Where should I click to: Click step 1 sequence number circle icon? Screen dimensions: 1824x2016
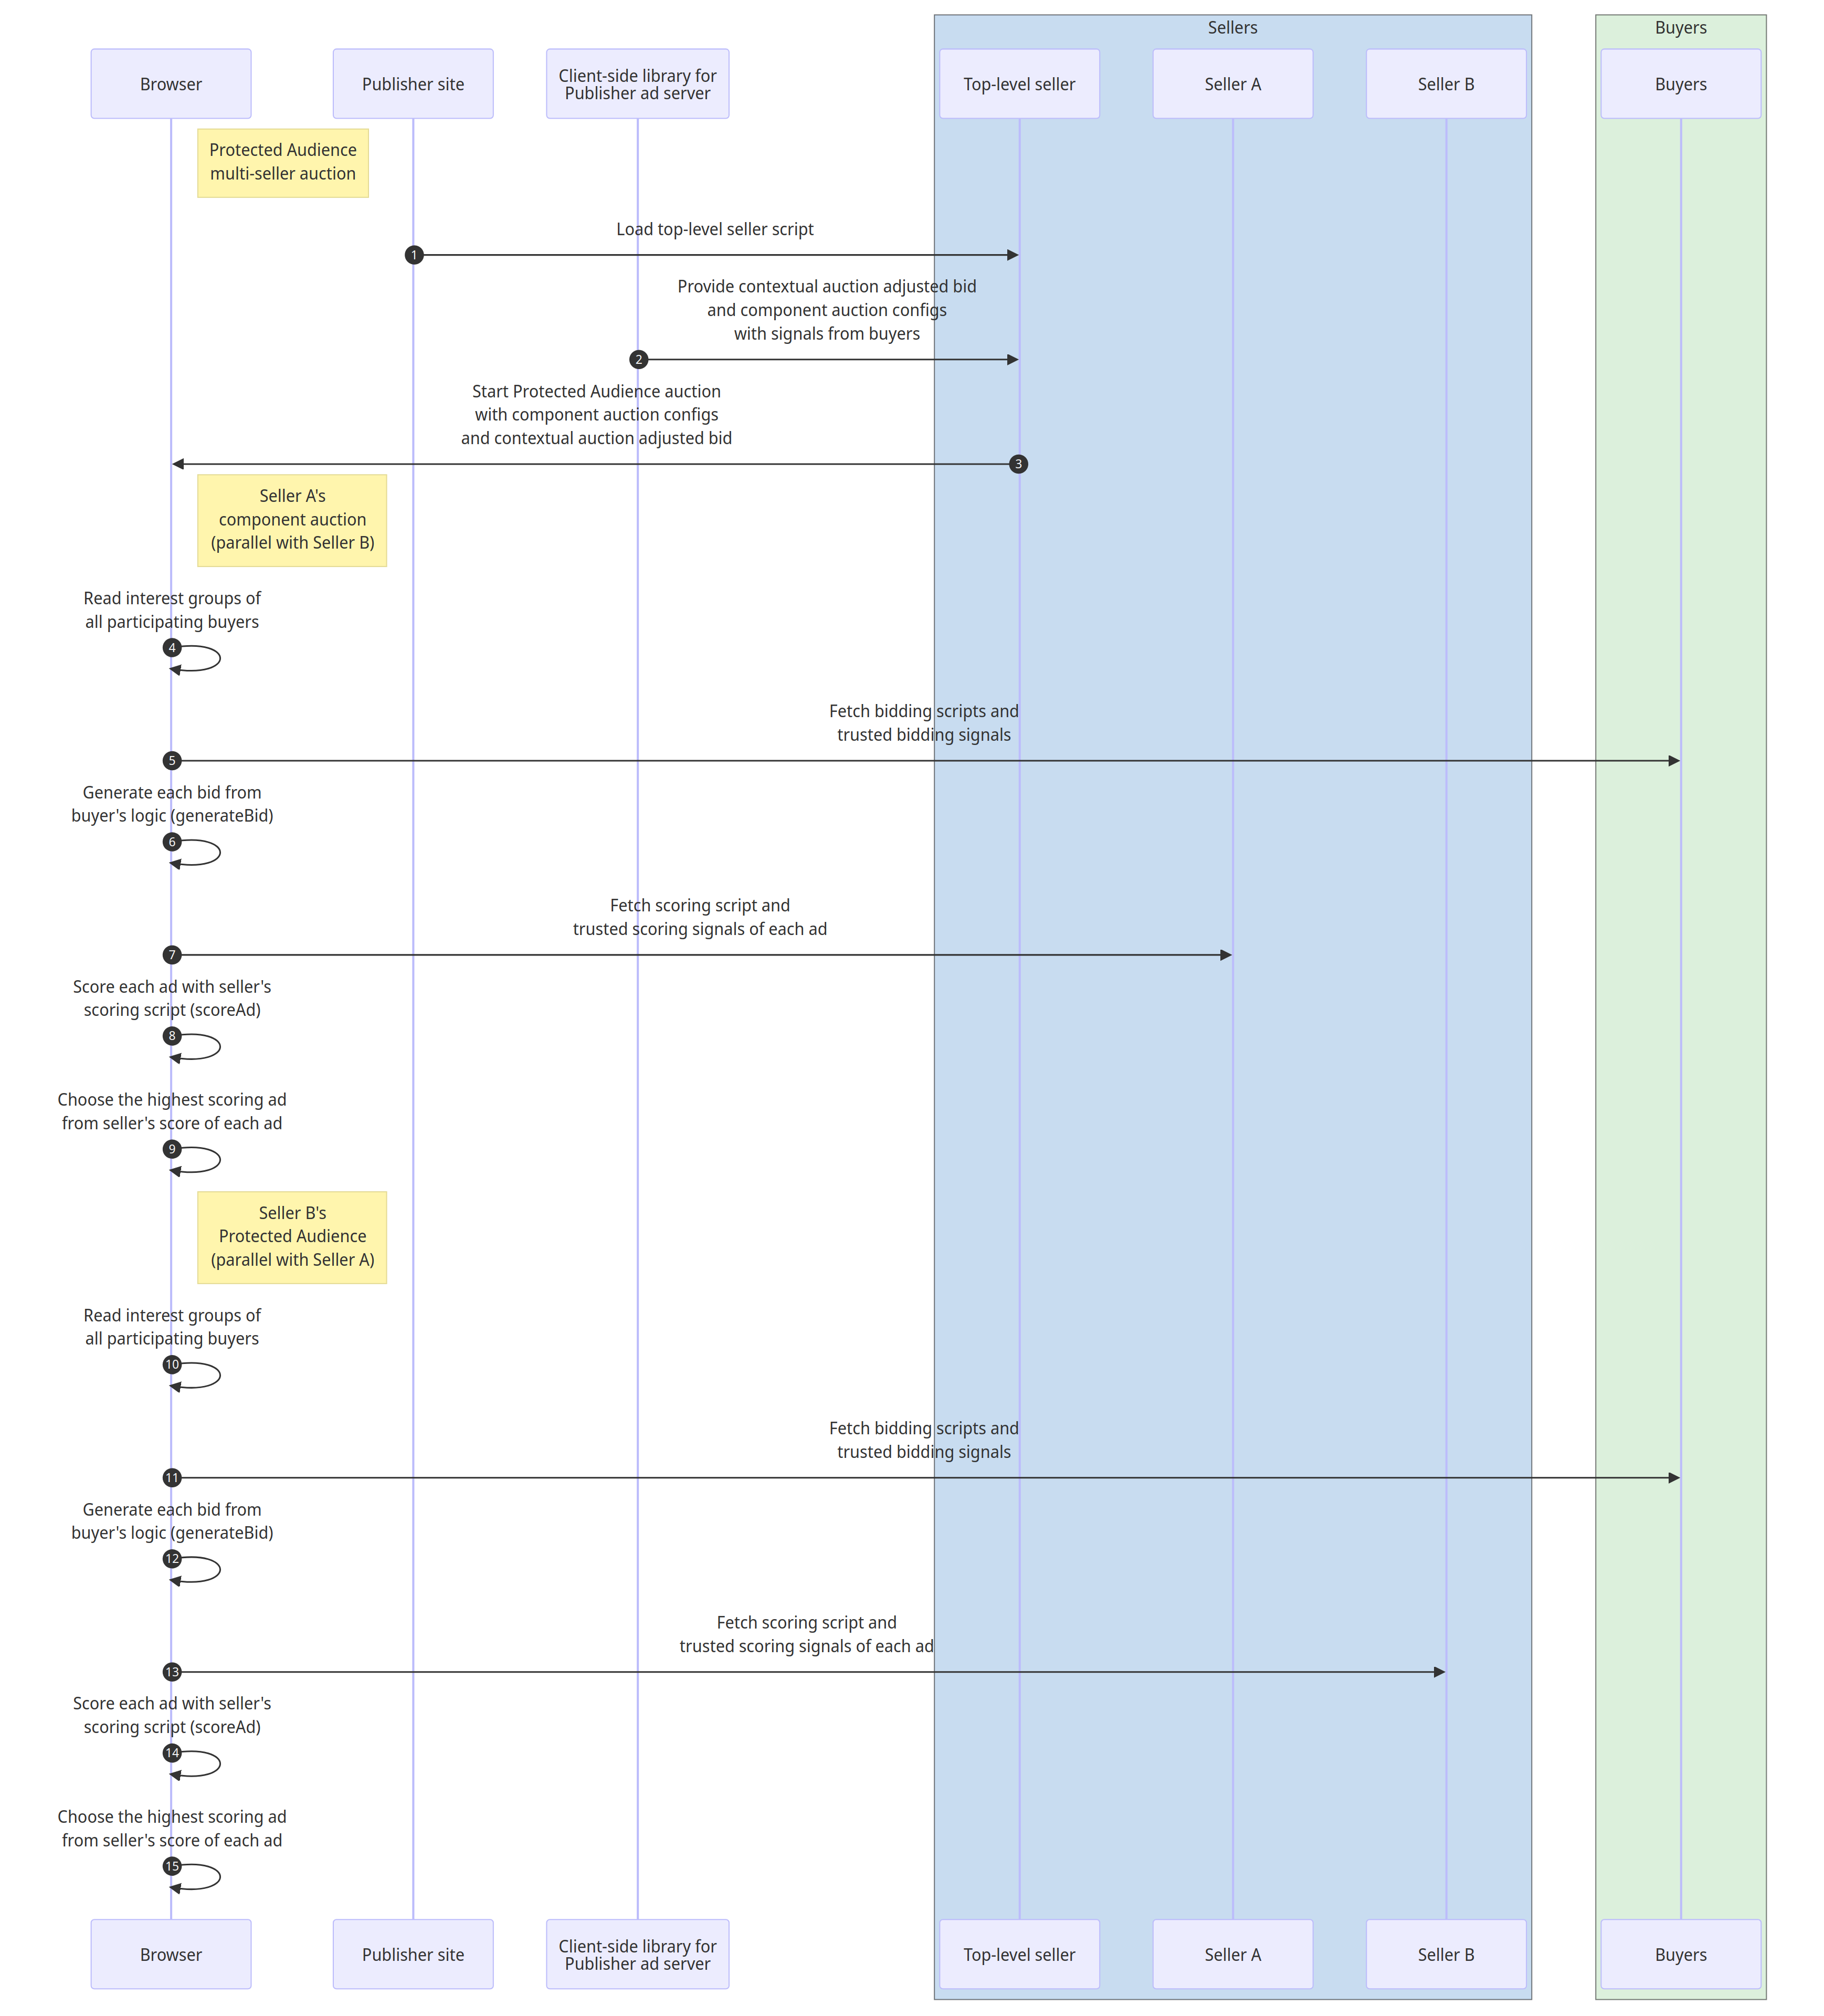413,260
